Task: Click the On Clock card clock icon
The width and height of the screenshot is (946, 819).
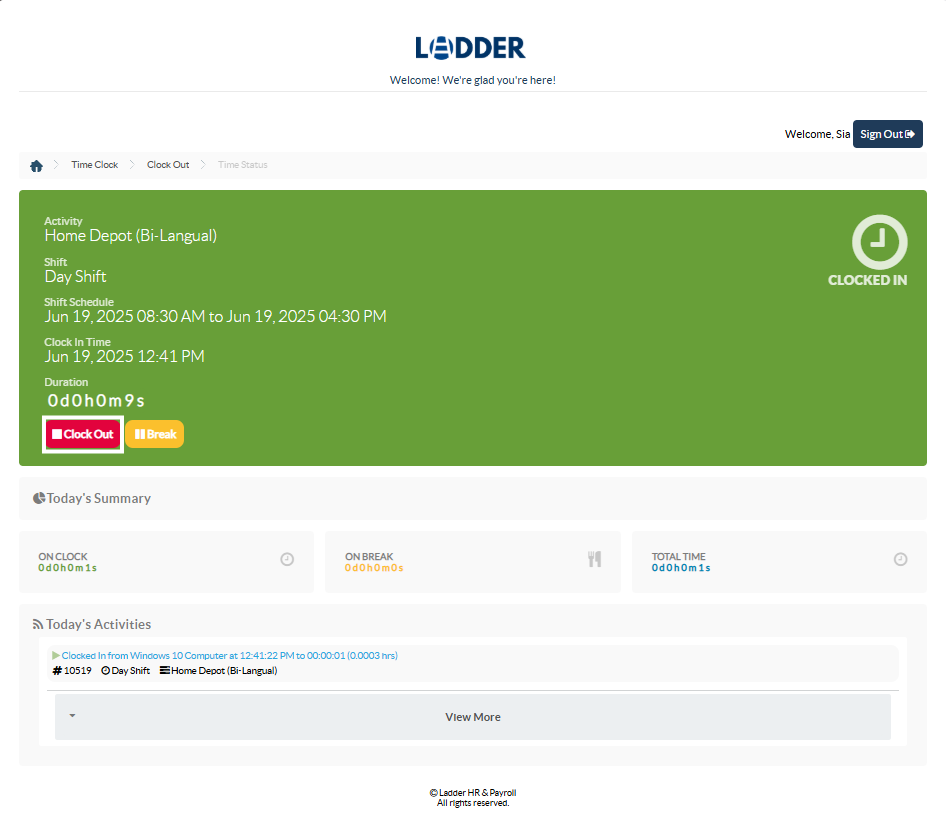Action: point(287,559)
